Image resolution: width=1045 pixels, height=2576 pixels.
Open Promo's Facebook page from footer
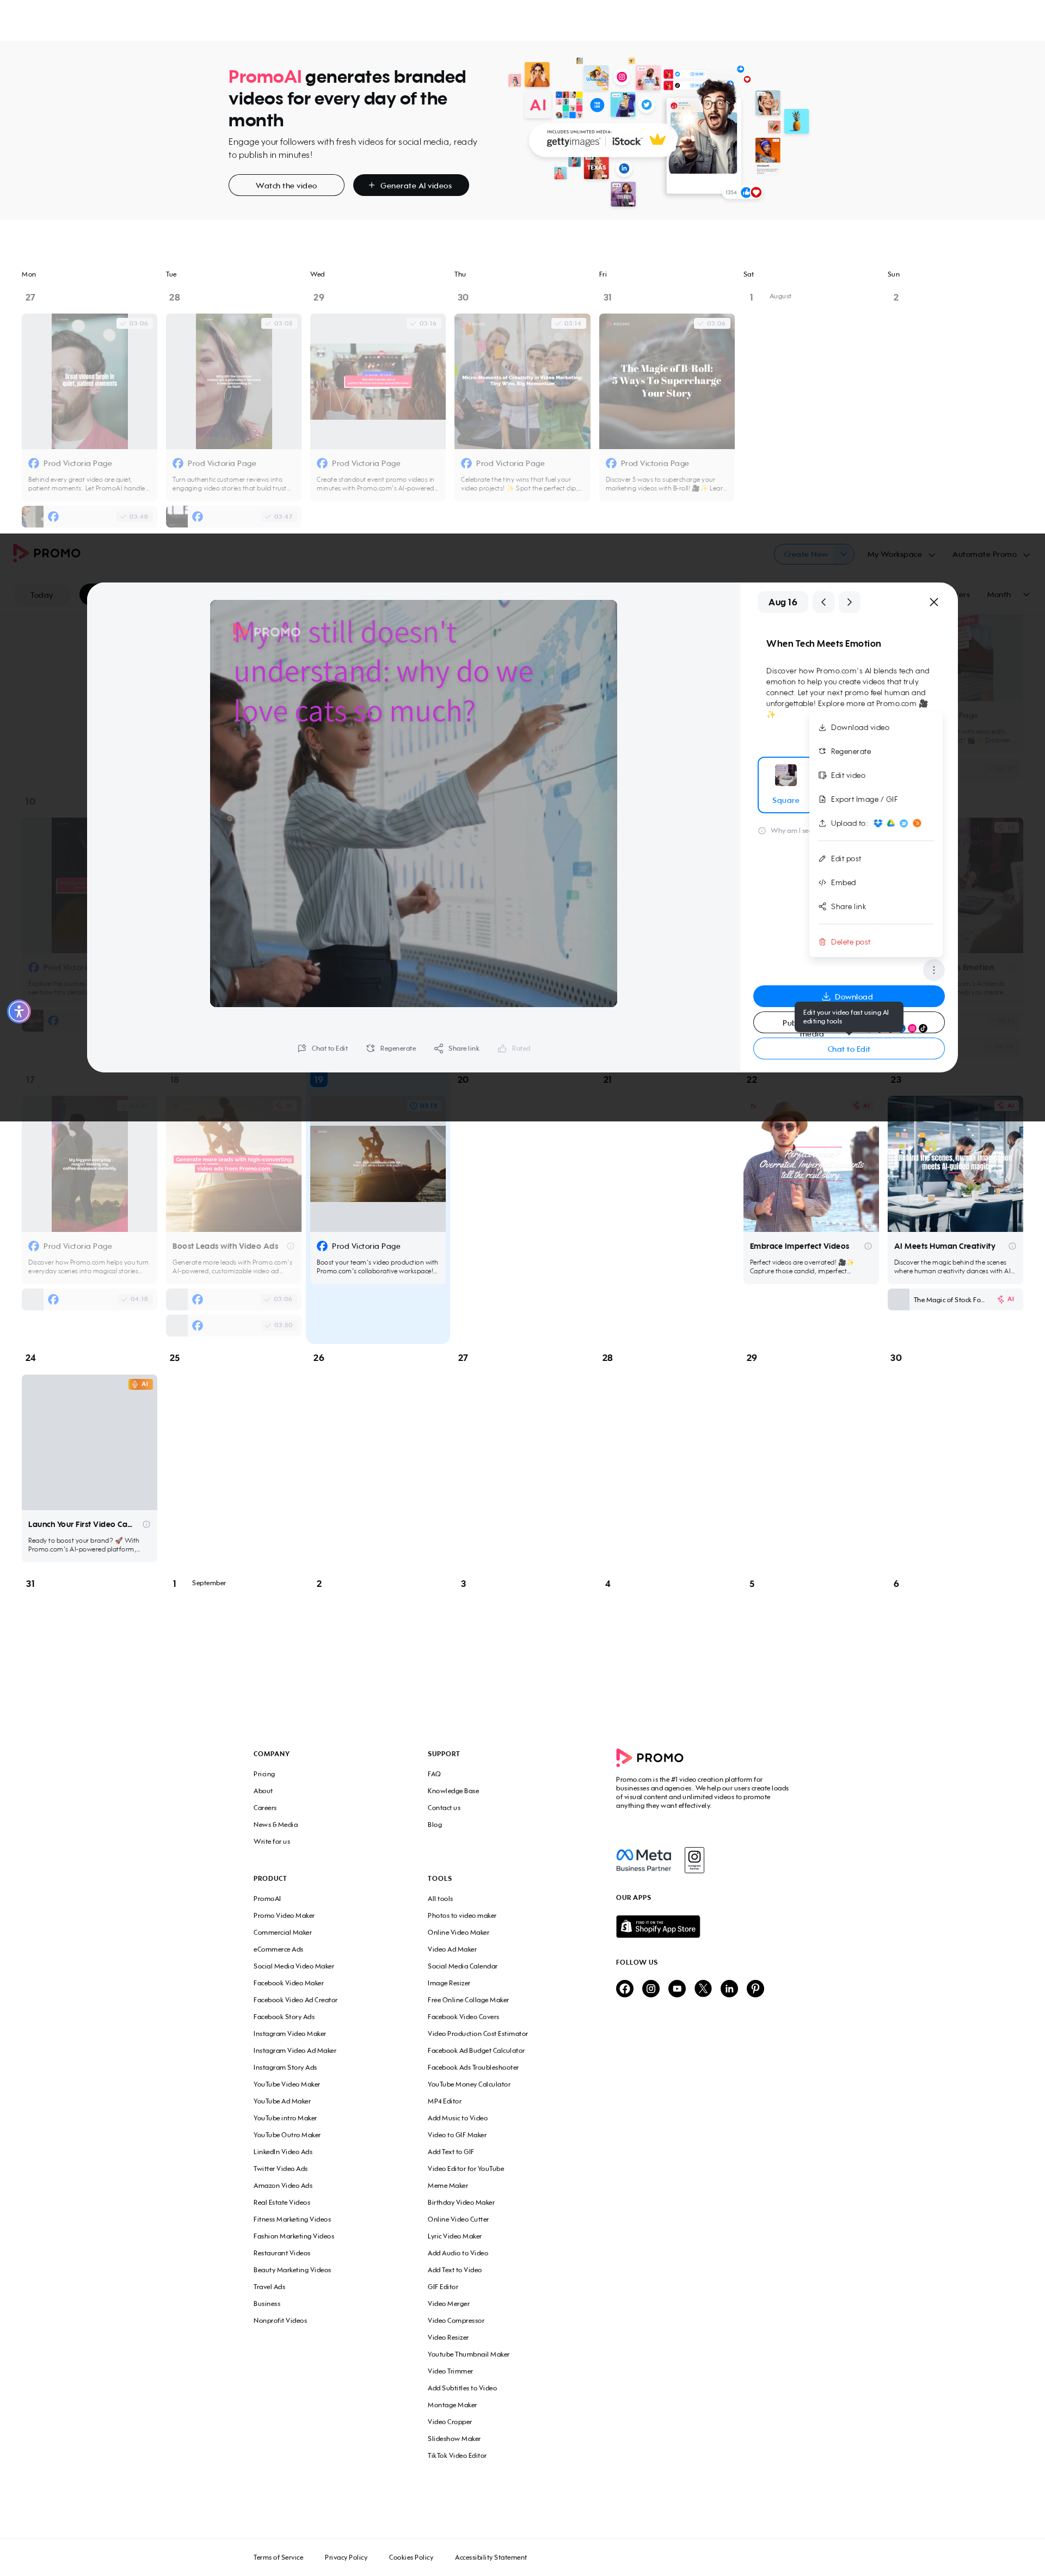(x=624, y=1988)
